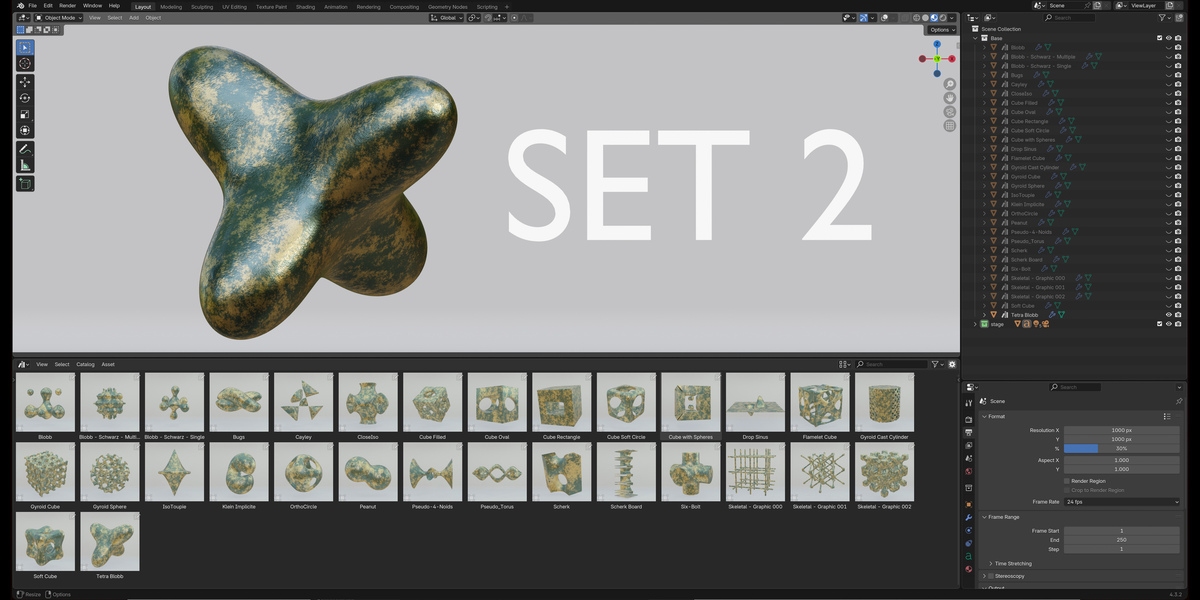Select the Rotate tool in toolbar

25,98
